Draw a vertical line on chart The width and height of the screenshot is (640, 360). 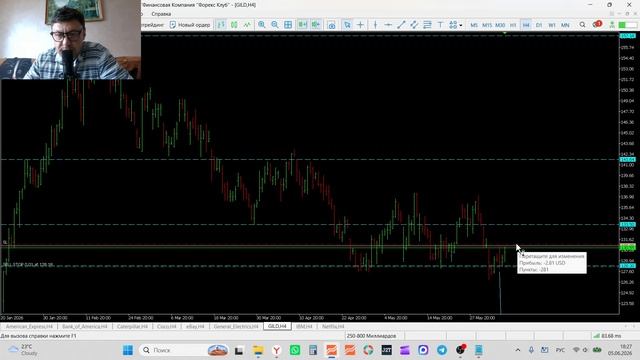(375, 25)
